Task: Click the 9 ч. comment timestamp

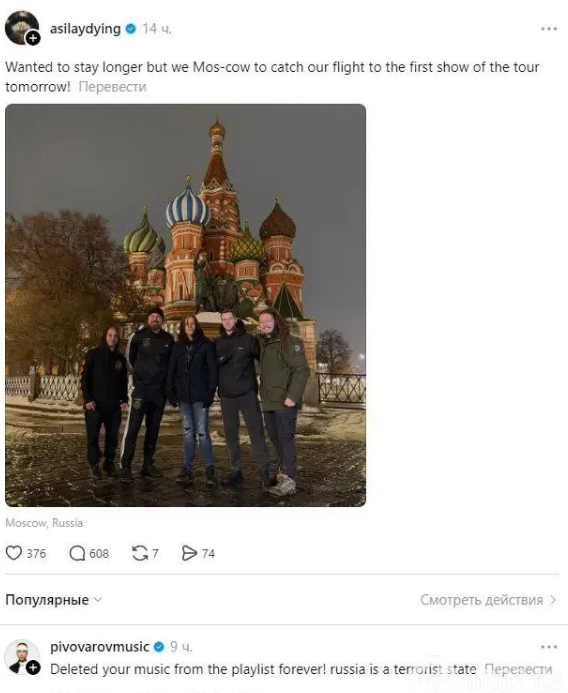Action: click(x=181, y=647)
